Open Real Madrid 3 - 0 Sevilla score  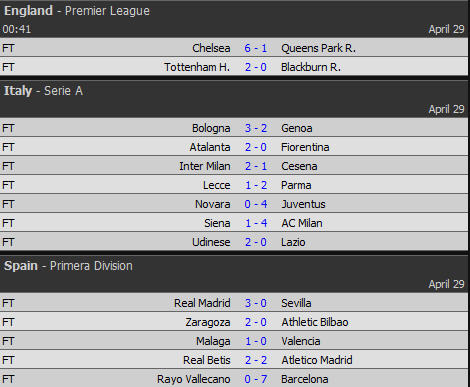[x=256, y=303]
